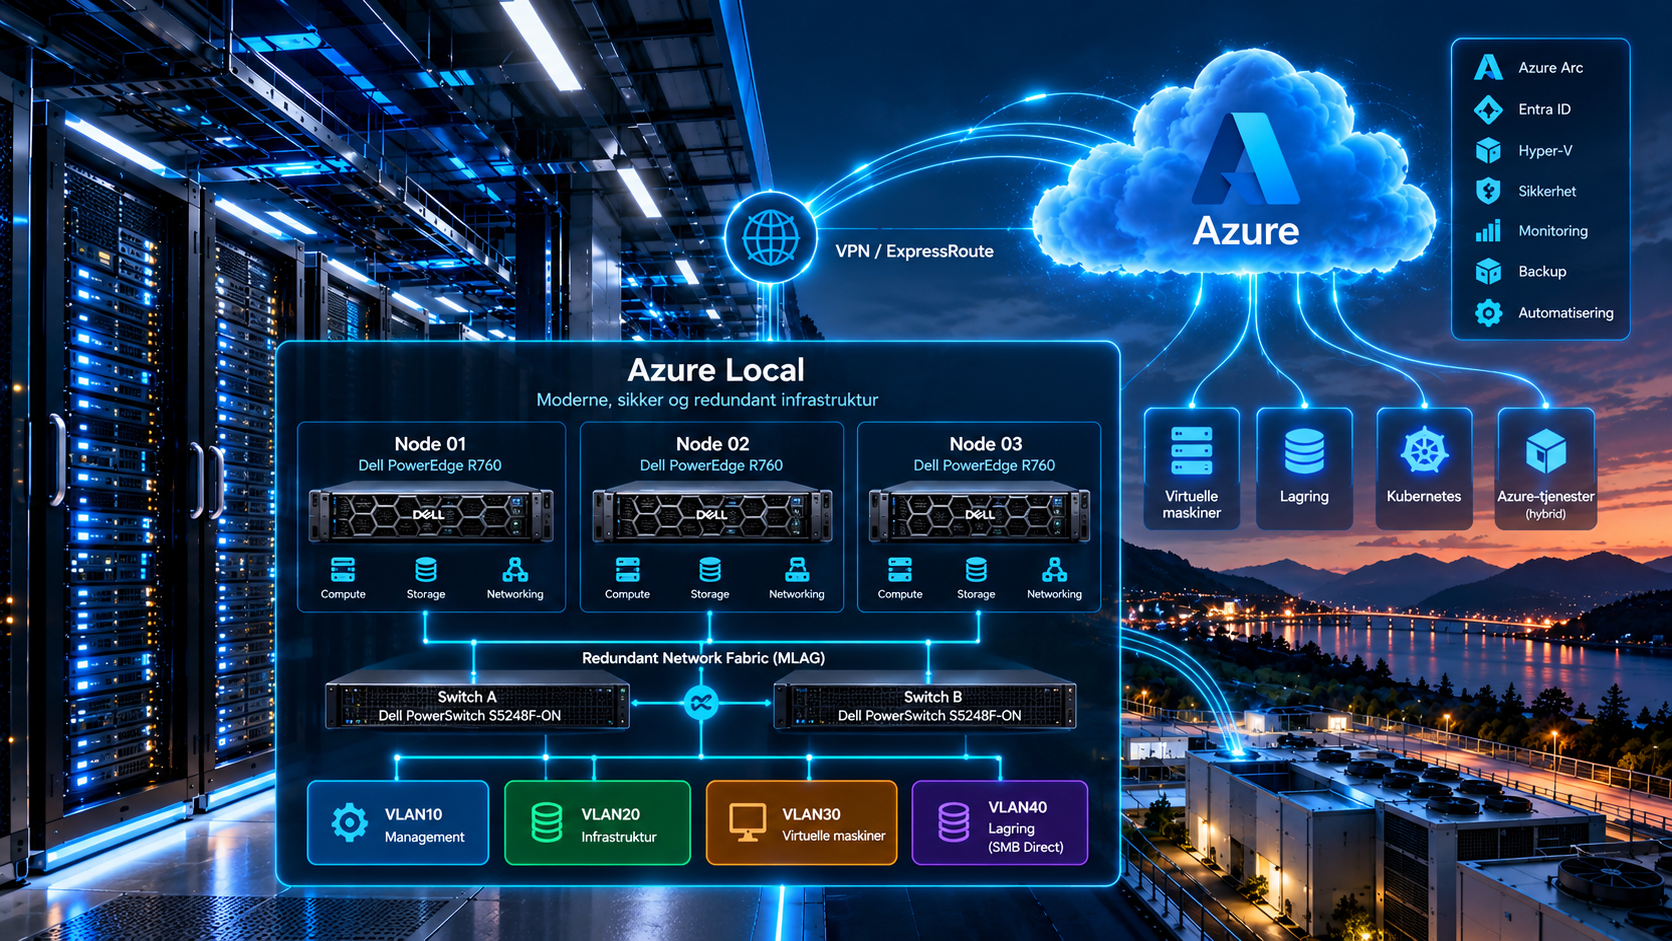Click the MLAG interconnect icon between switches
The image size is (1672, 941).
pyautogui.click(x=701, y=703)
